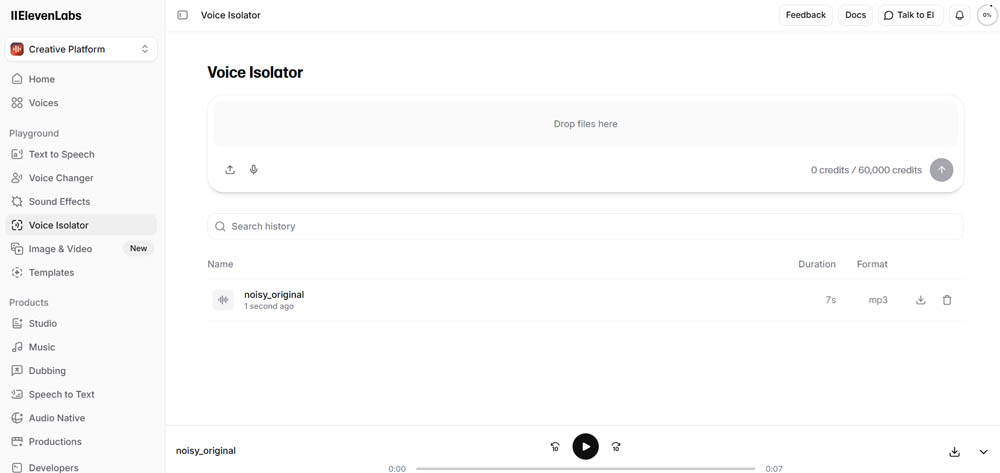Go to Home in the sidebar

coord(81,79)
